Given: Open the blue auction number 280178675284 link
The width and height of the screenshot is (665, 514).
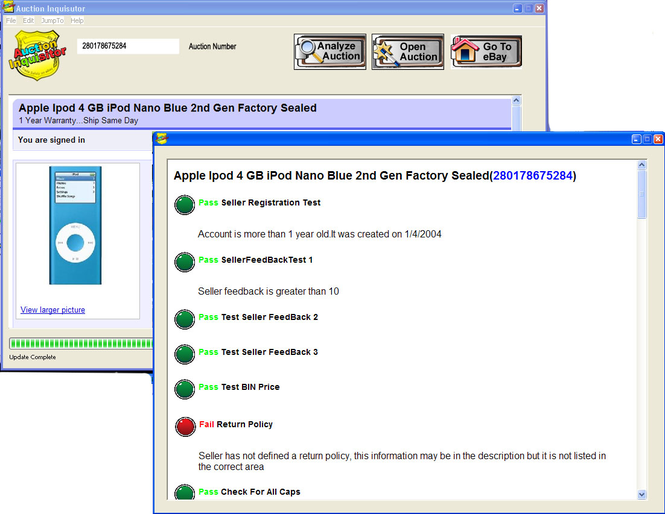Looking at the screenshot, I should (x=532, y=175).
